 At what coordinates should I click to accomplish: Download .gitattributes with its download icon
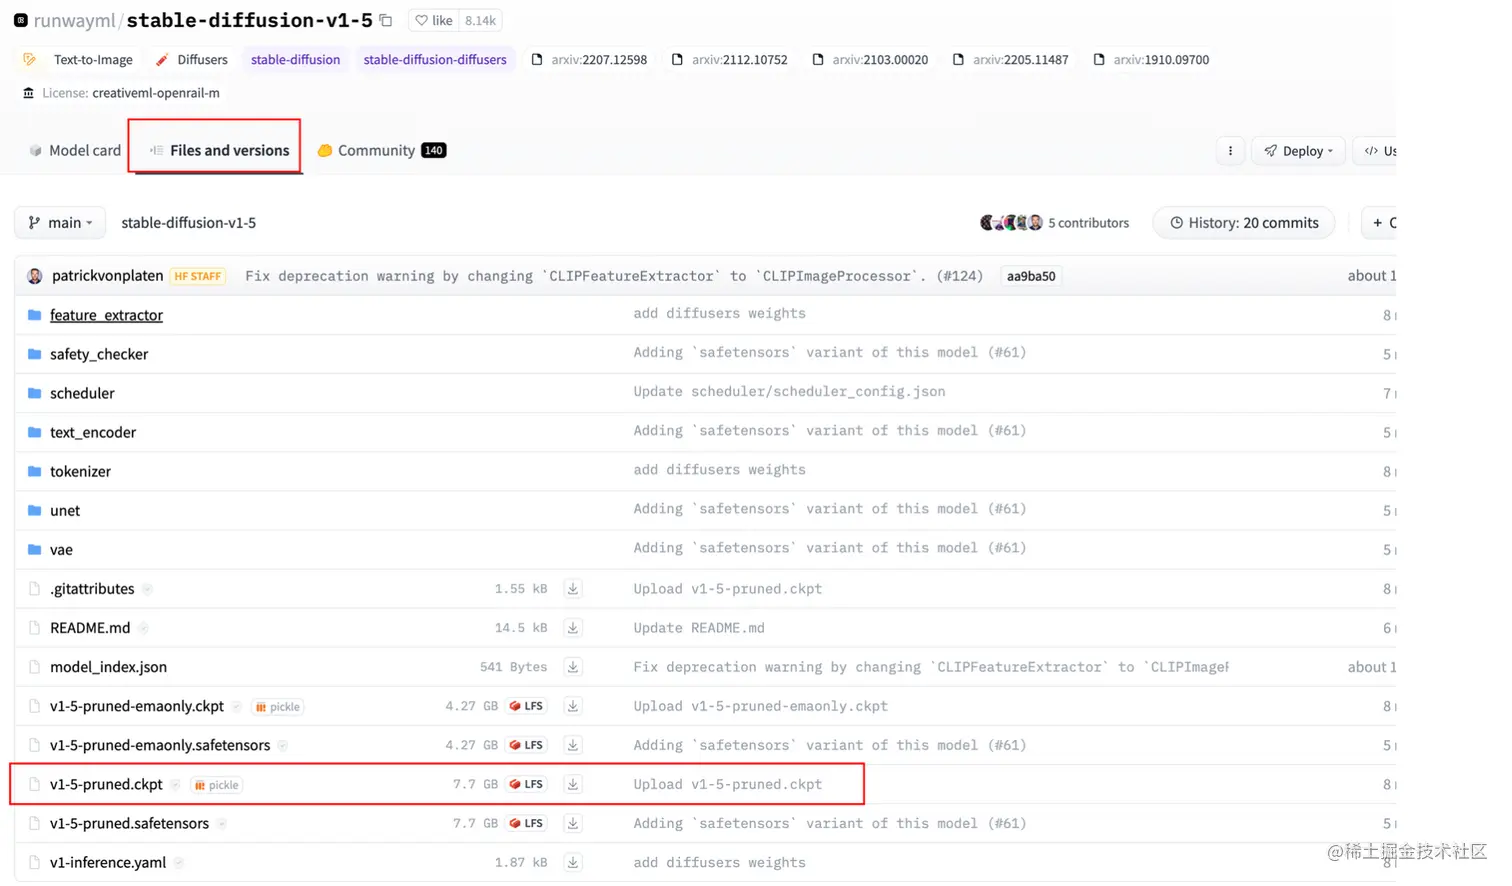pyautogui.click(x=573, y=589)
